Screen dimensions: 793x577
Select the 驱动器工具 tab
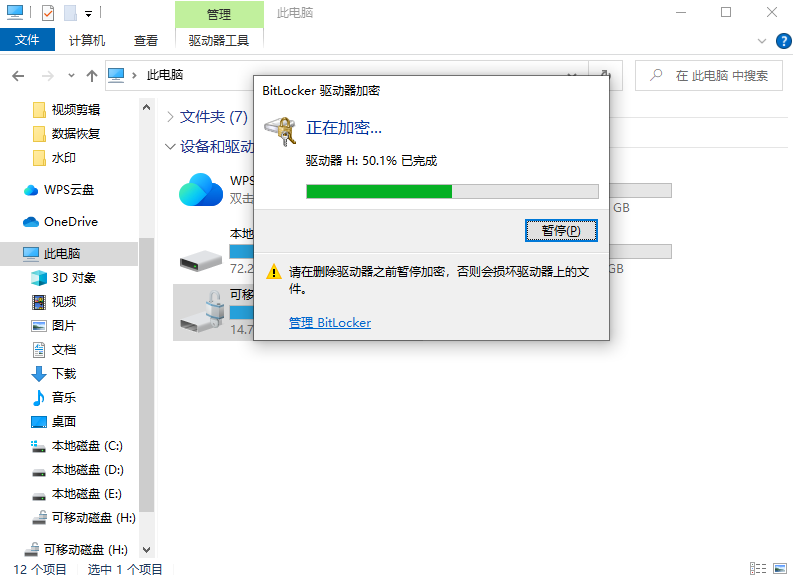tap(219, 40)
